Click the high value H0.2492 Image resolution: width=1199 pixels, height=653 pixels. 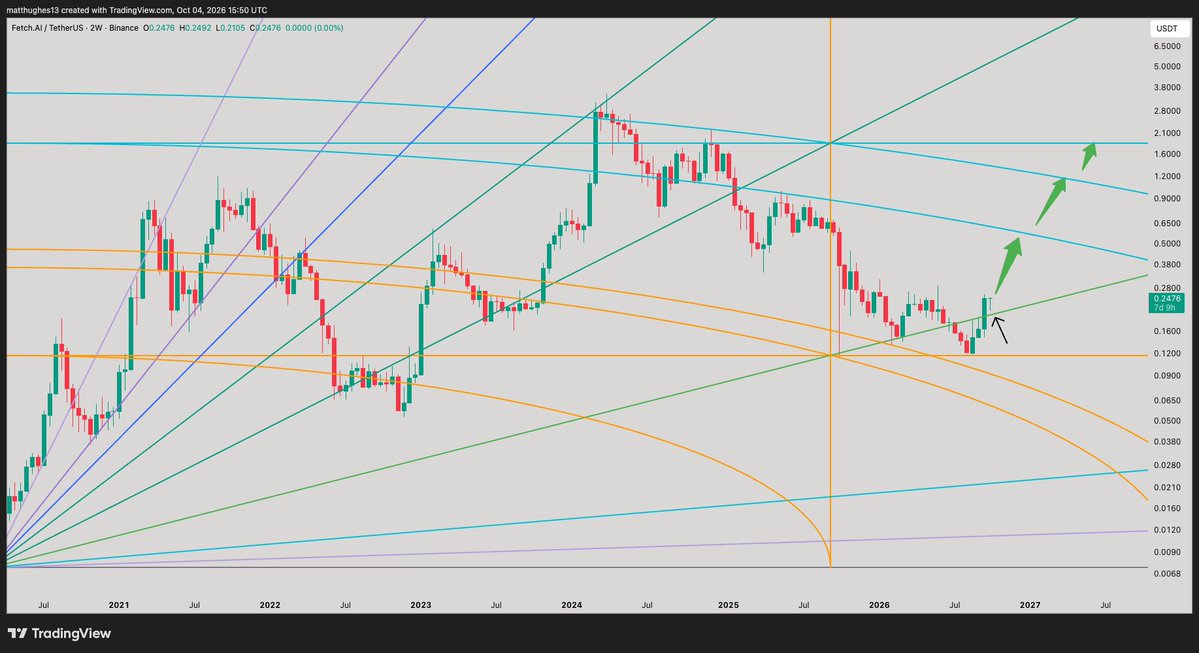[195, 28]
